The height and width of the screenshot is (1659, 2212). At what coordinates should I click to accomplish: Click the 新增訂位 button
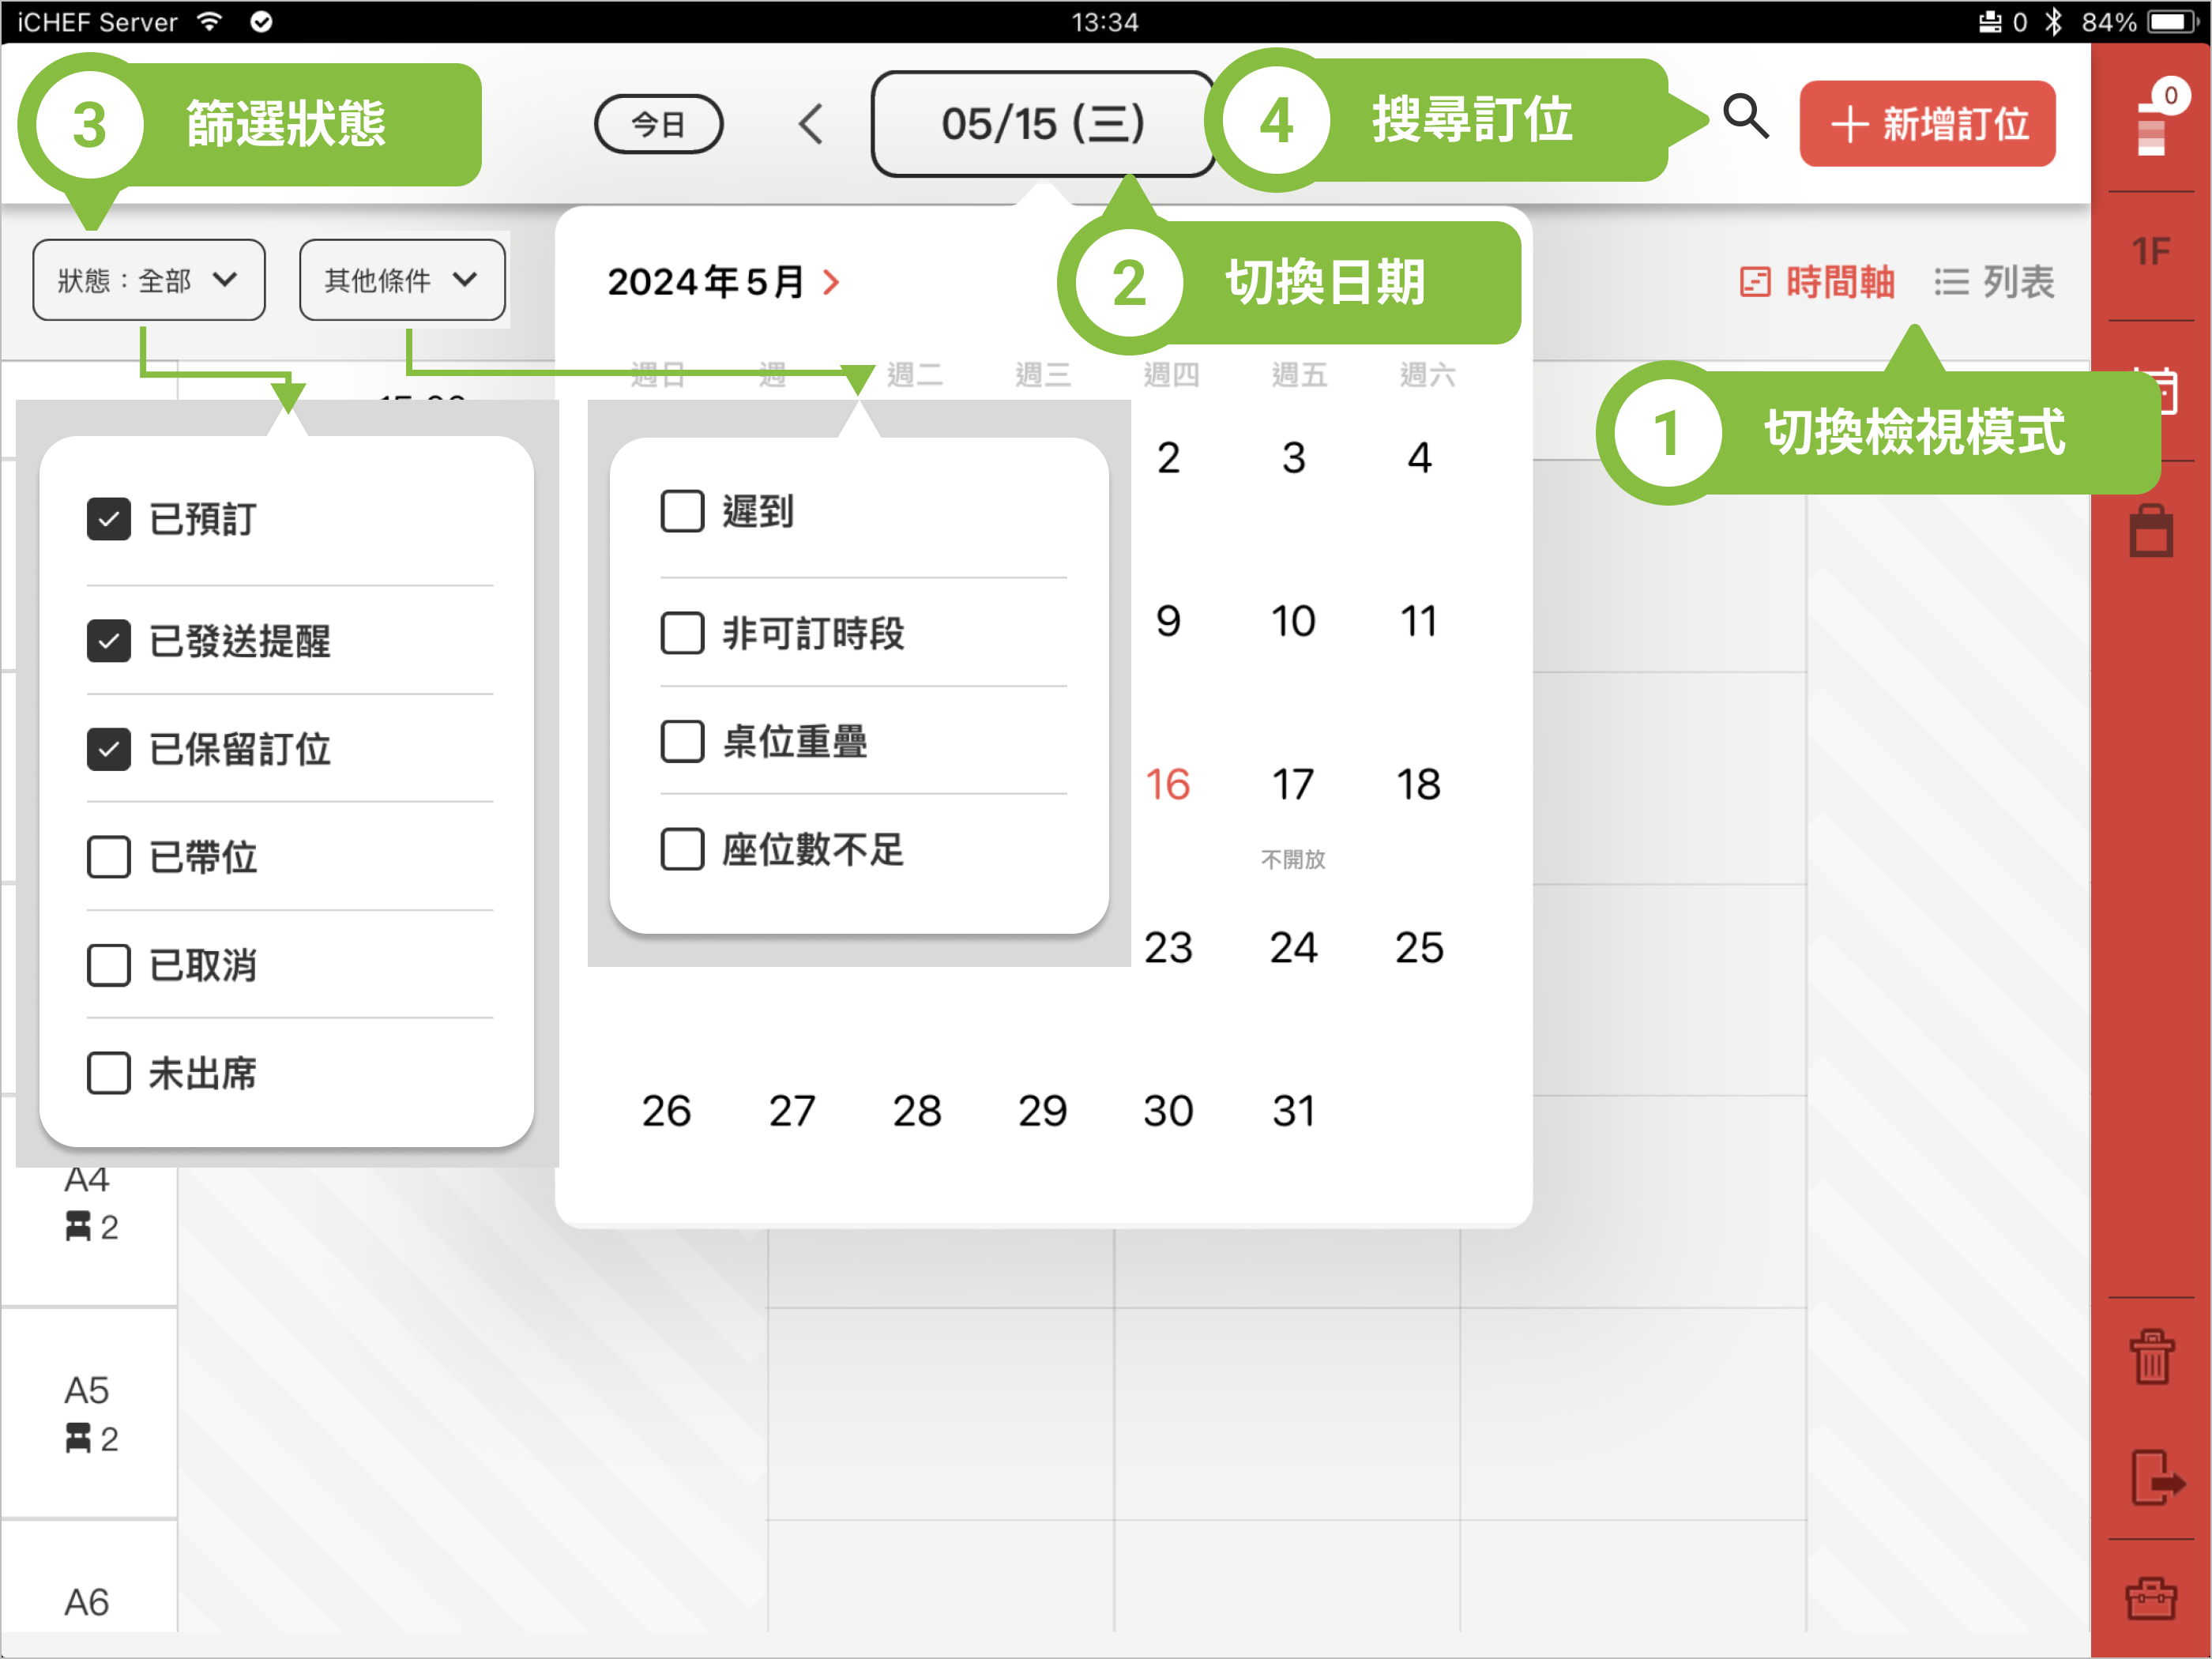(x=1927, y=124)
